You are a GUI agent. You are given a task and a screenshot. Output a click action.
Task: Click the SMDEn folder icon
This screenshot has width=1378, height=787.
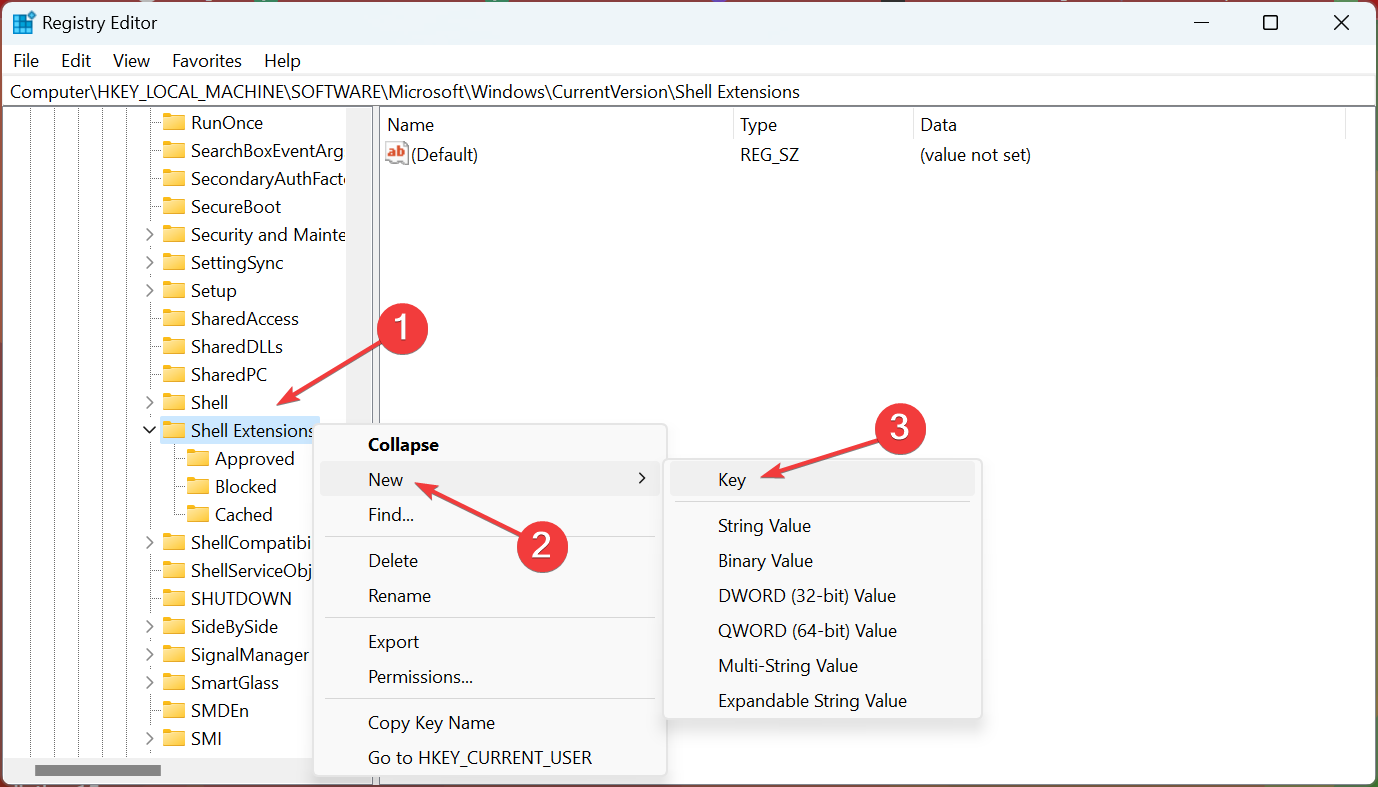coord(174,710)
